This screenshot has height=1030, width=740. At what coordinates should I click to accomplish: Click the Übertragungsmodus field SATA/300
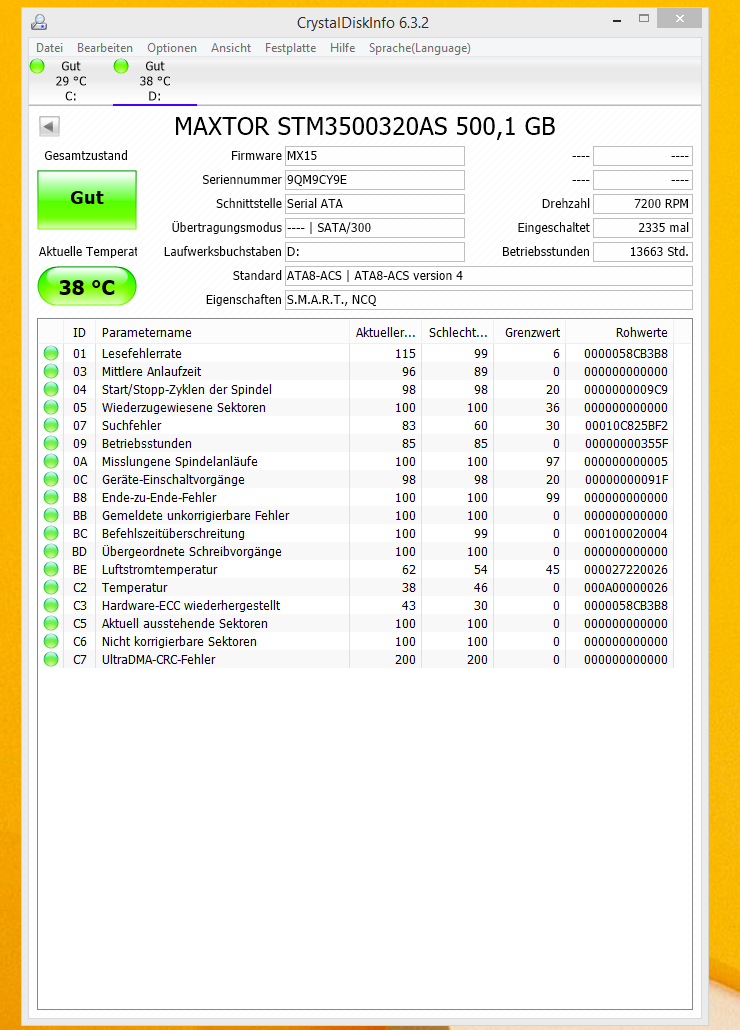click(x=374, y=228)
